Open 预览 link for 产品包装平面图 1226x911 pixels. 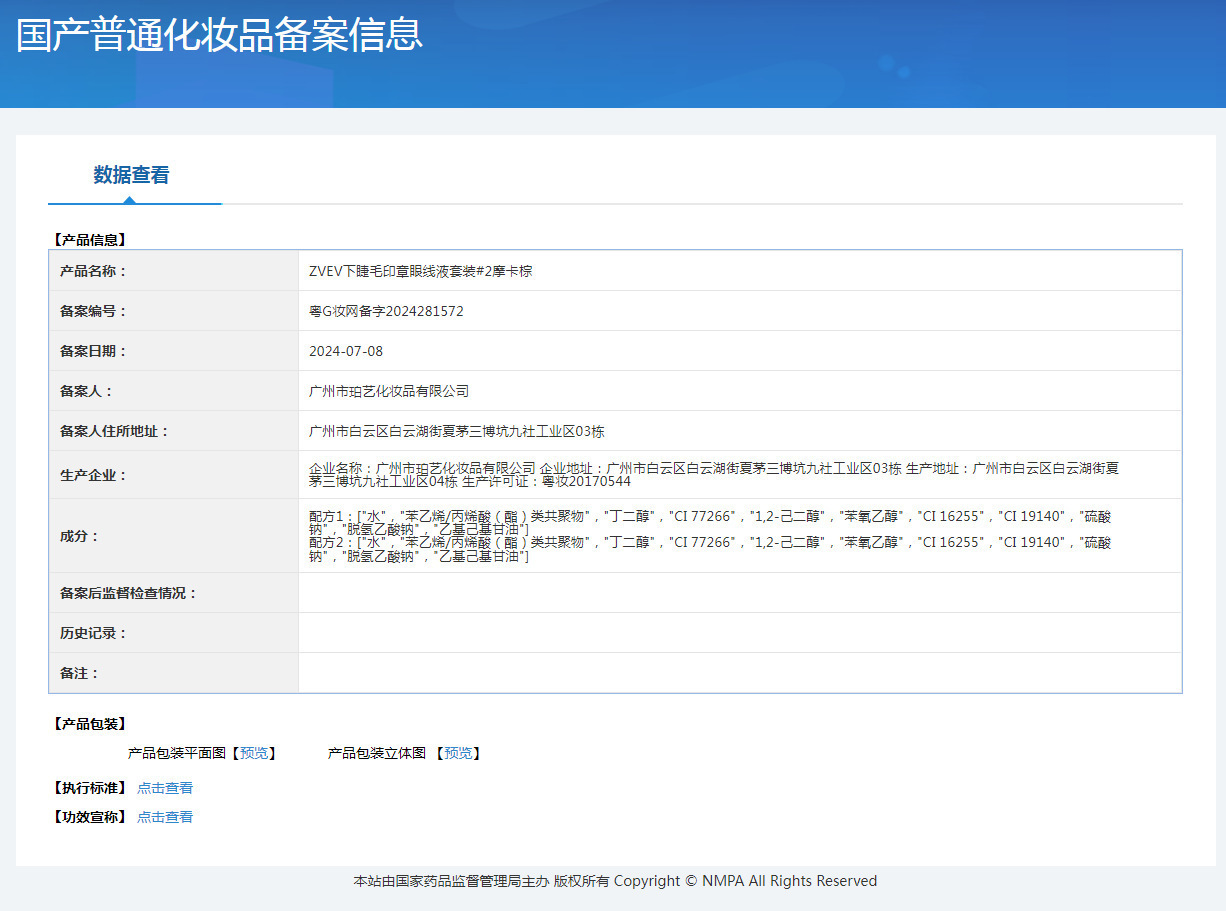[x=254, y=753]
